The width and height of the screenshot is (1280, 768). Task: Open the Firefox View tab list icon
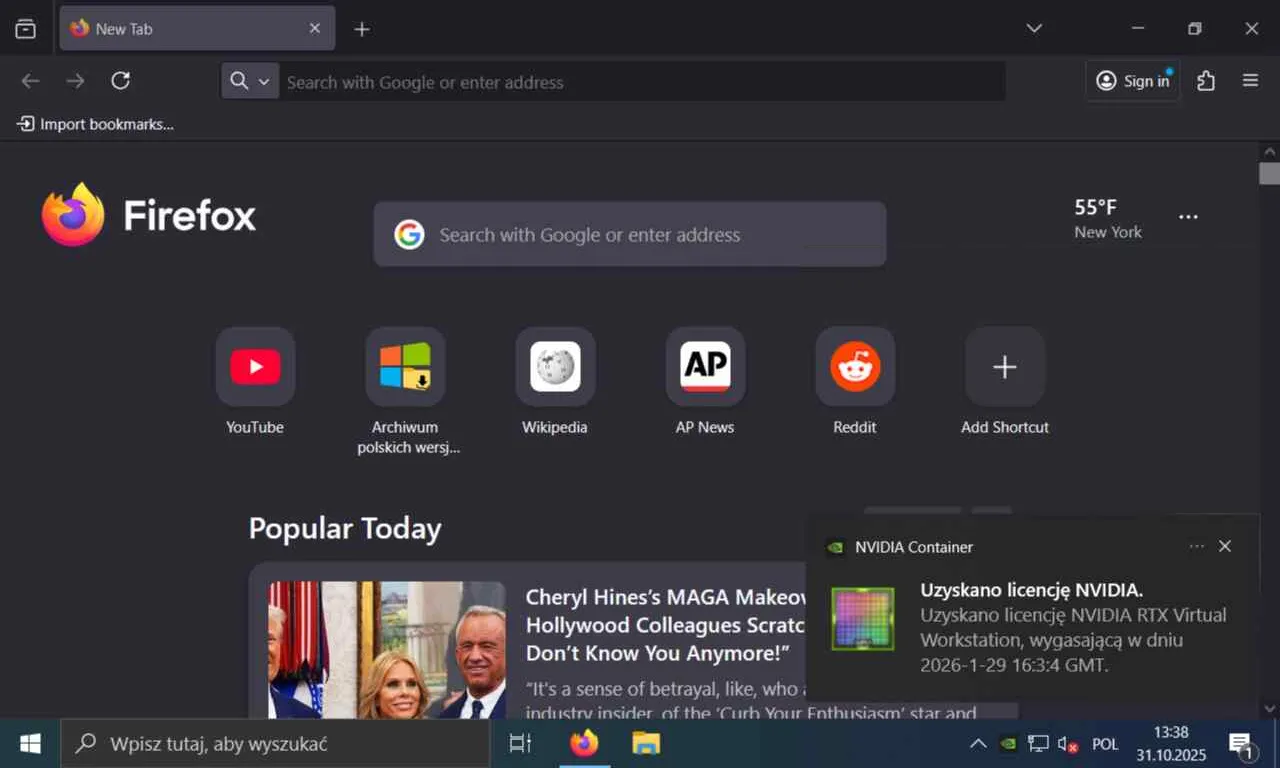click(26, 29)
